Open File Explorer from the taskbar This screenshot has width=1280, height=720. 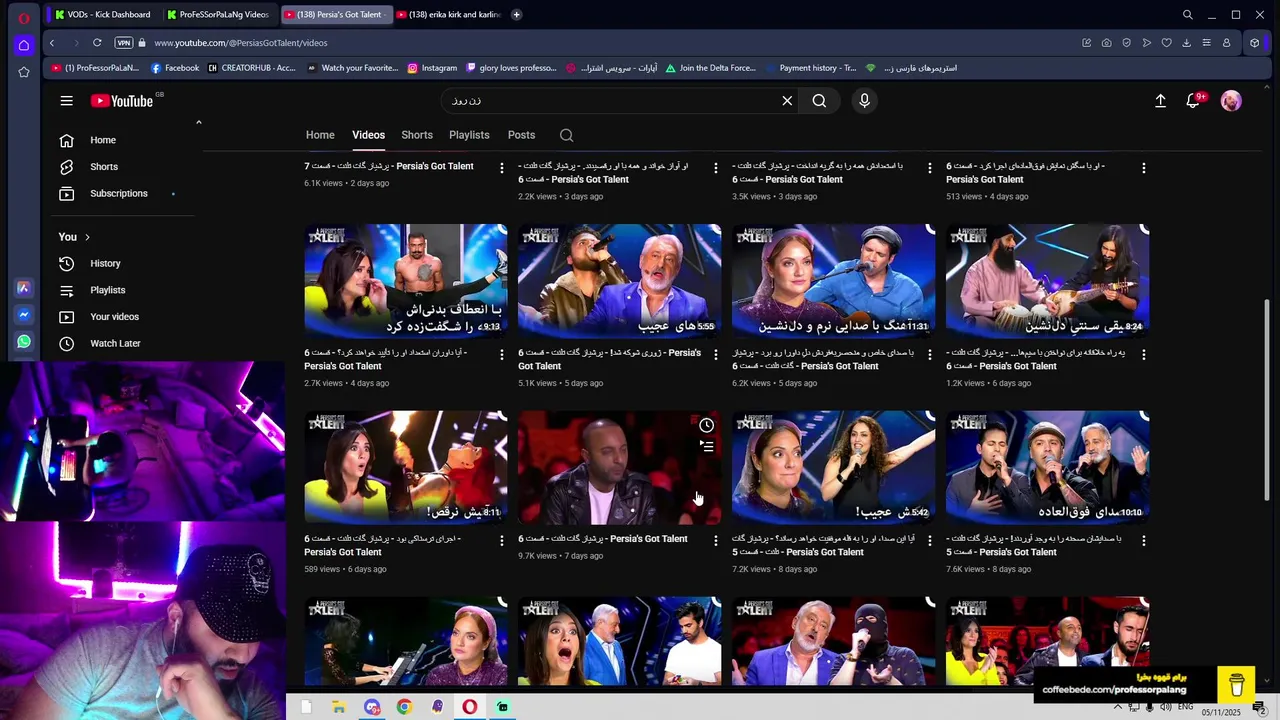[x=339, y=707]
